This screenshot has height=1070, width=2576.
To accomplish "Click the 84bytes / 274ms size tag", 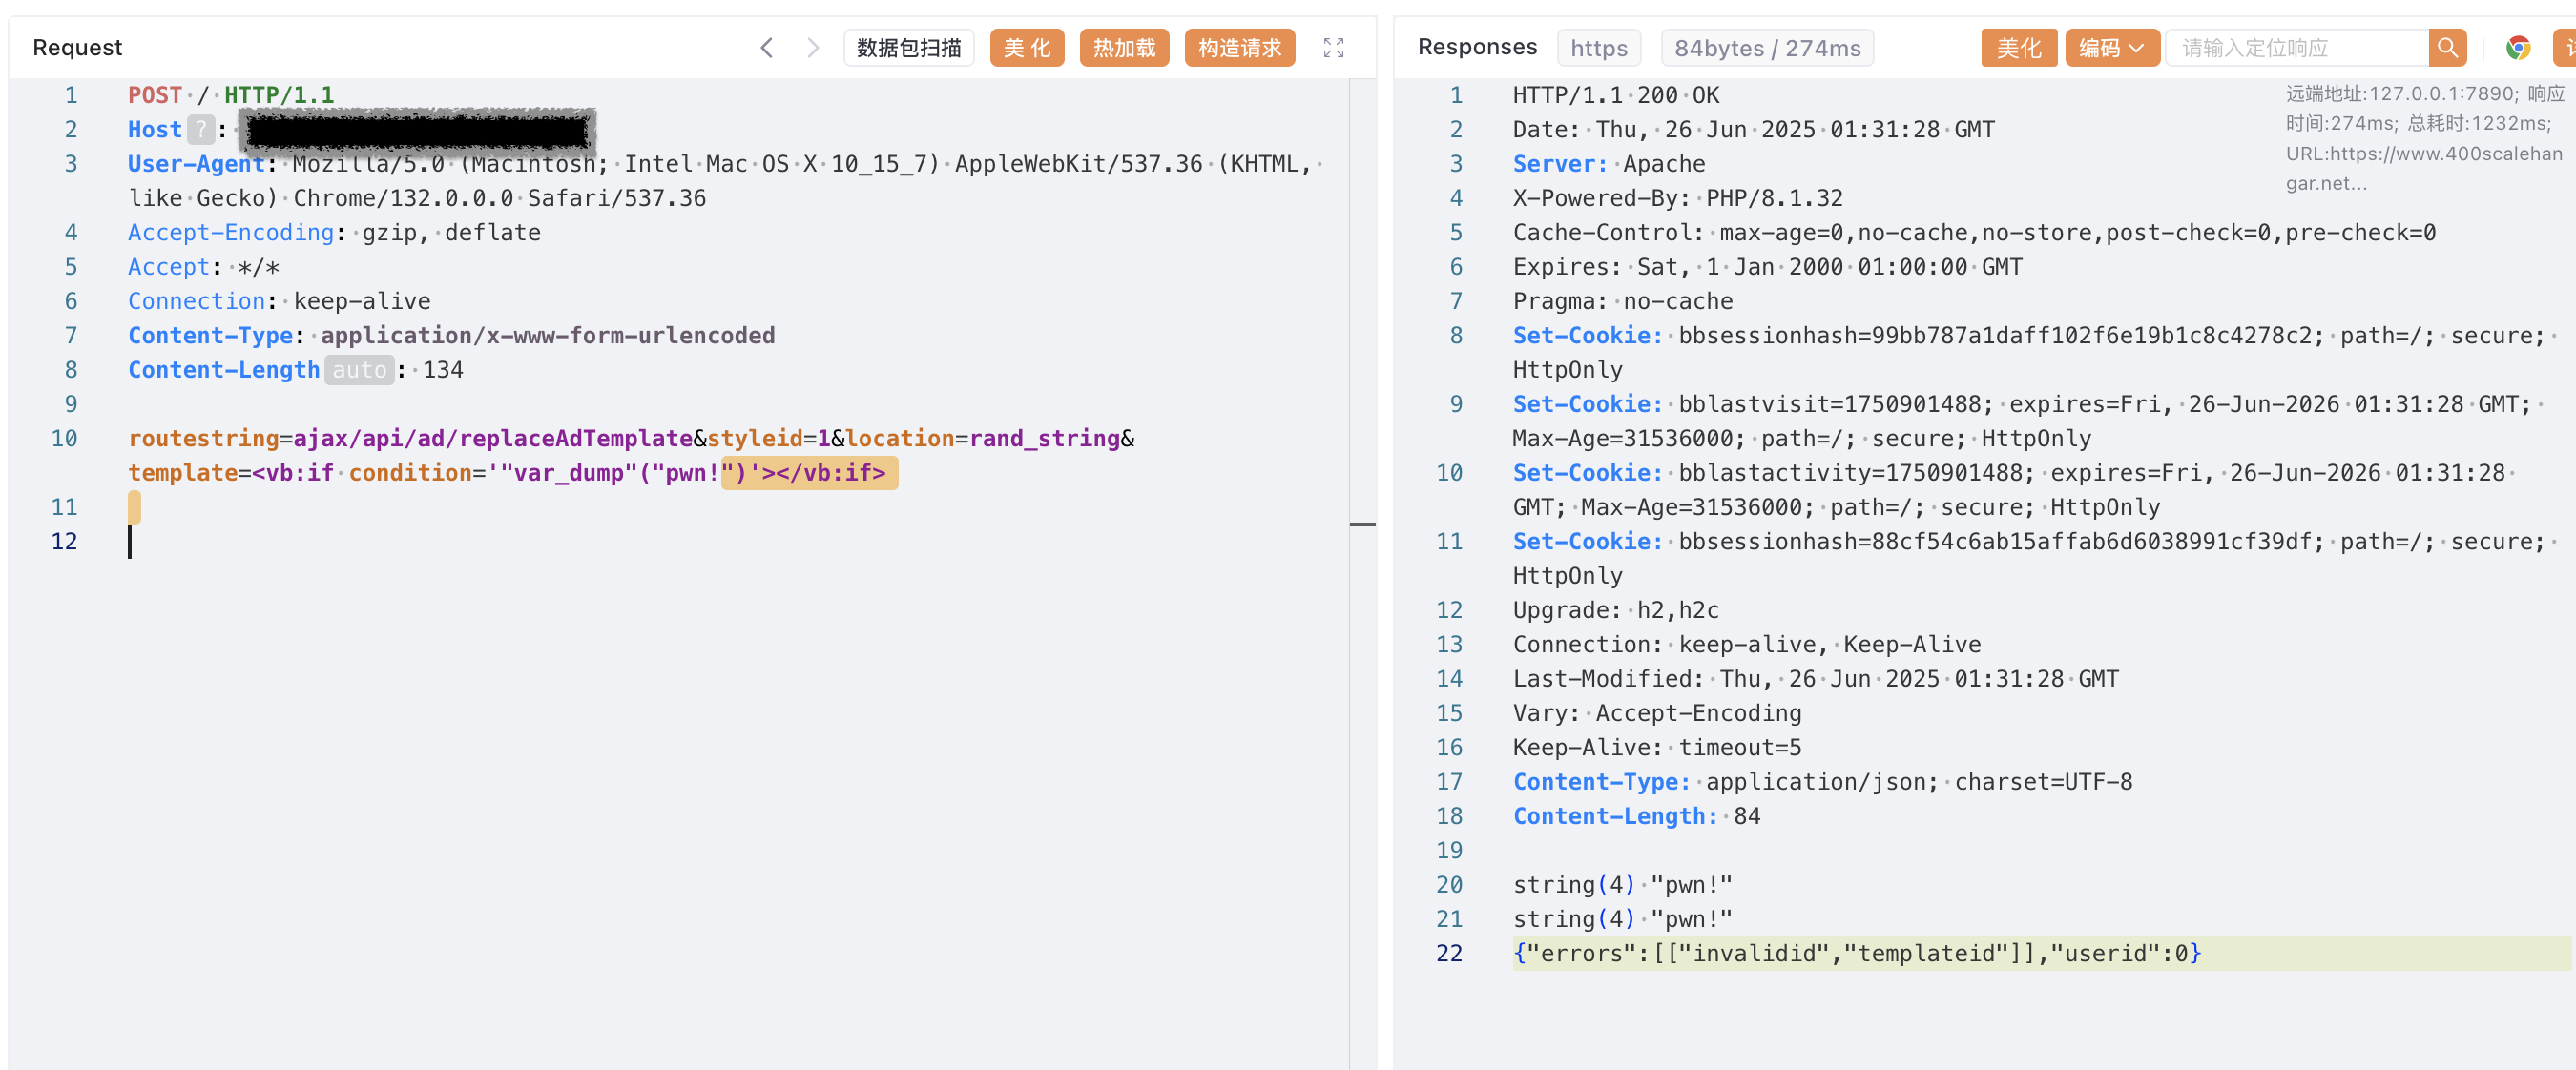I will coord(1767,48).
